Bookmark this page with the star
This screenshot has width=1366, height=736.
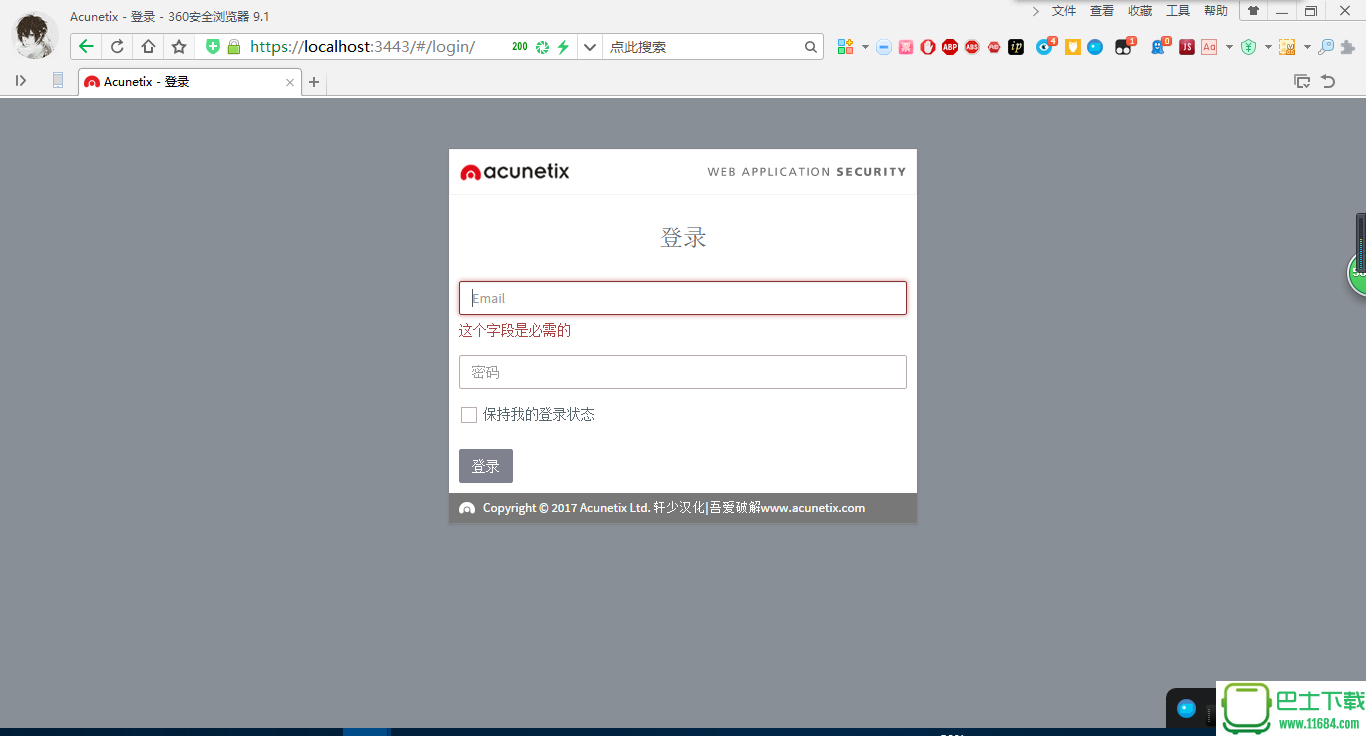pos(179,46)
